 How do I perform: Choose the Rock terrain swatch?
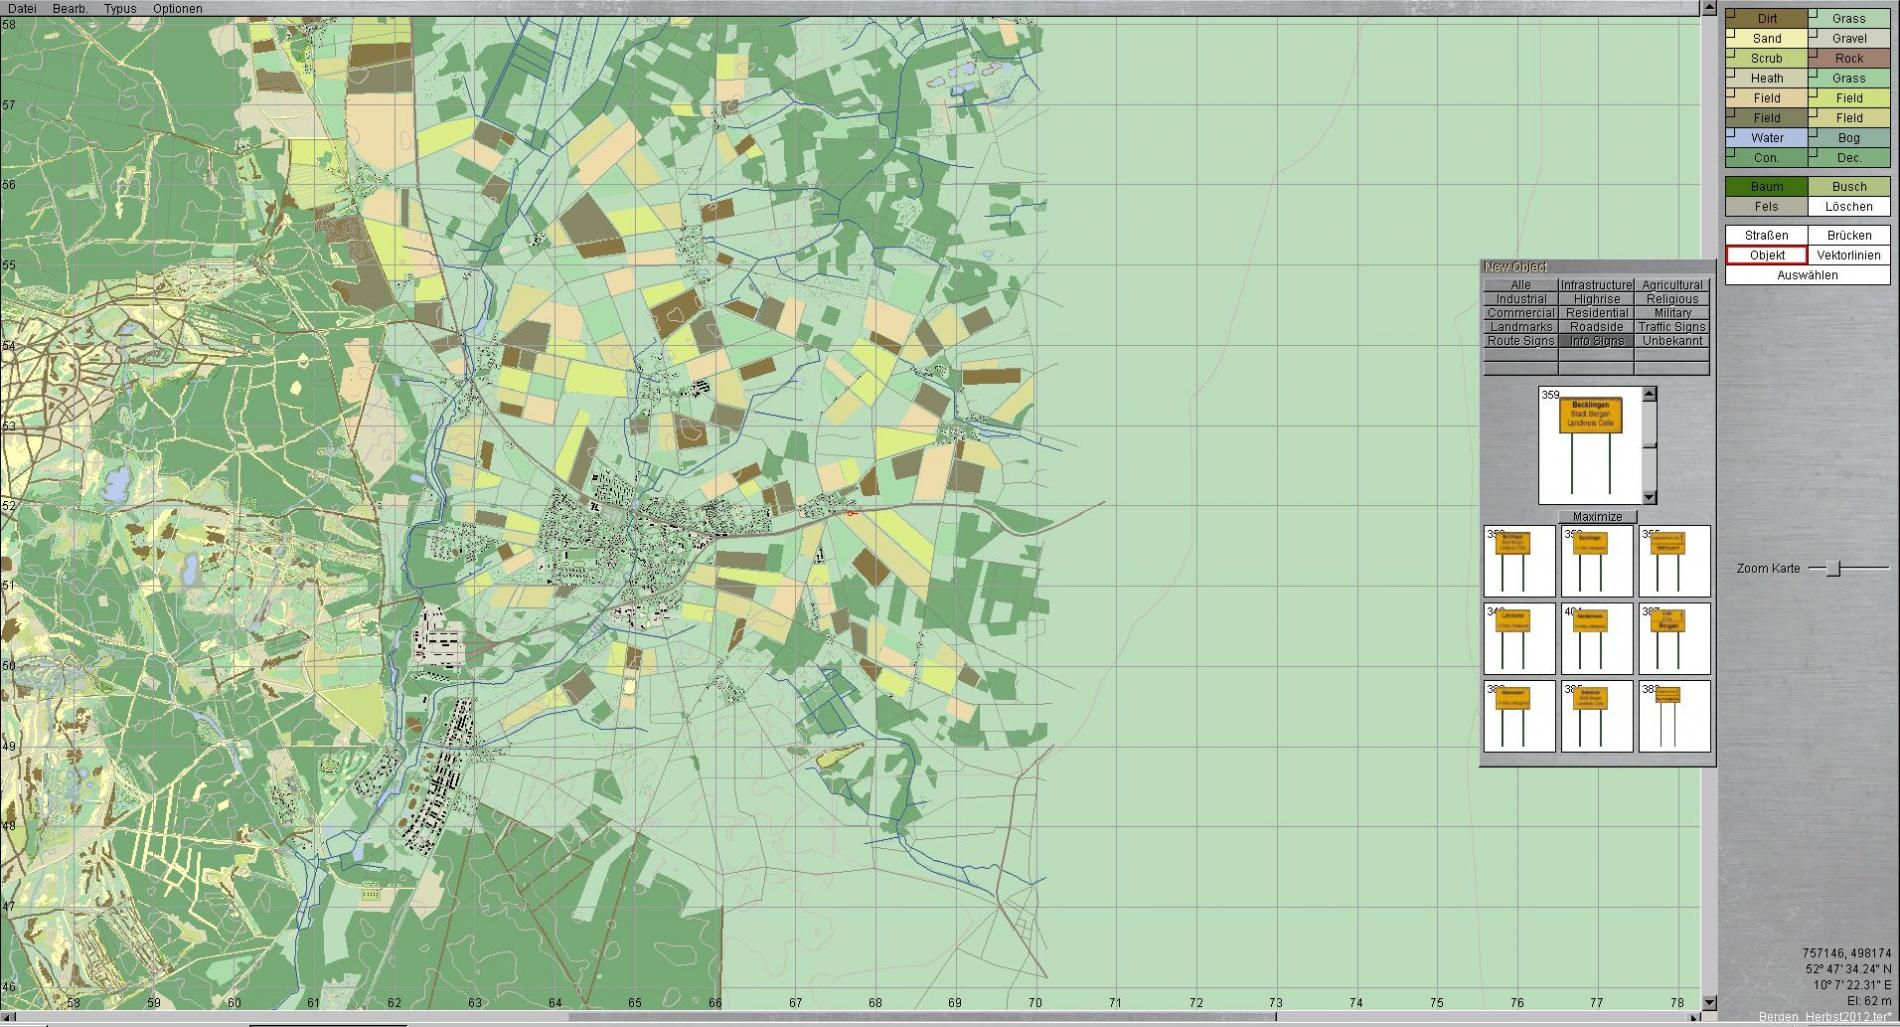point(1849,58)
